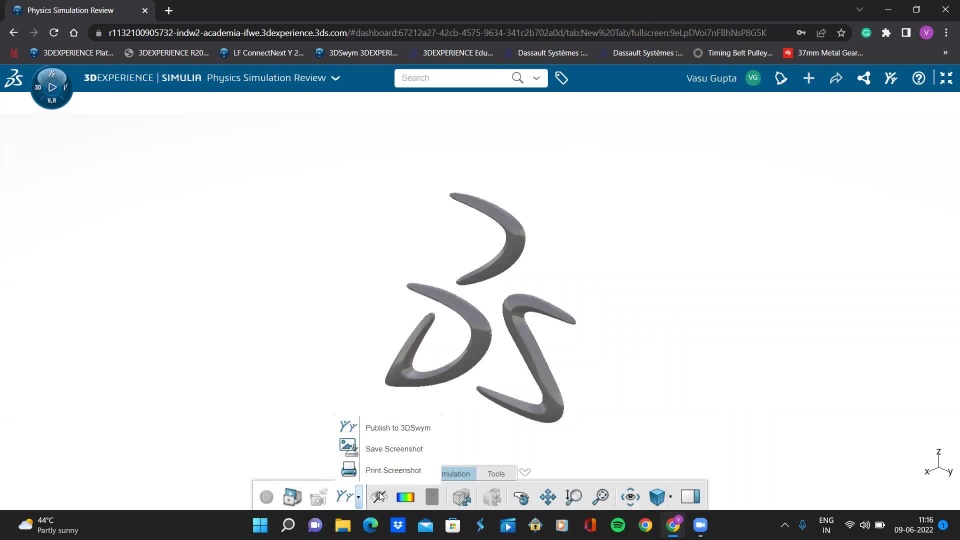Expand search options chevron
The image size is (960, 540).
pyautogui.click(x=536, y=78)
